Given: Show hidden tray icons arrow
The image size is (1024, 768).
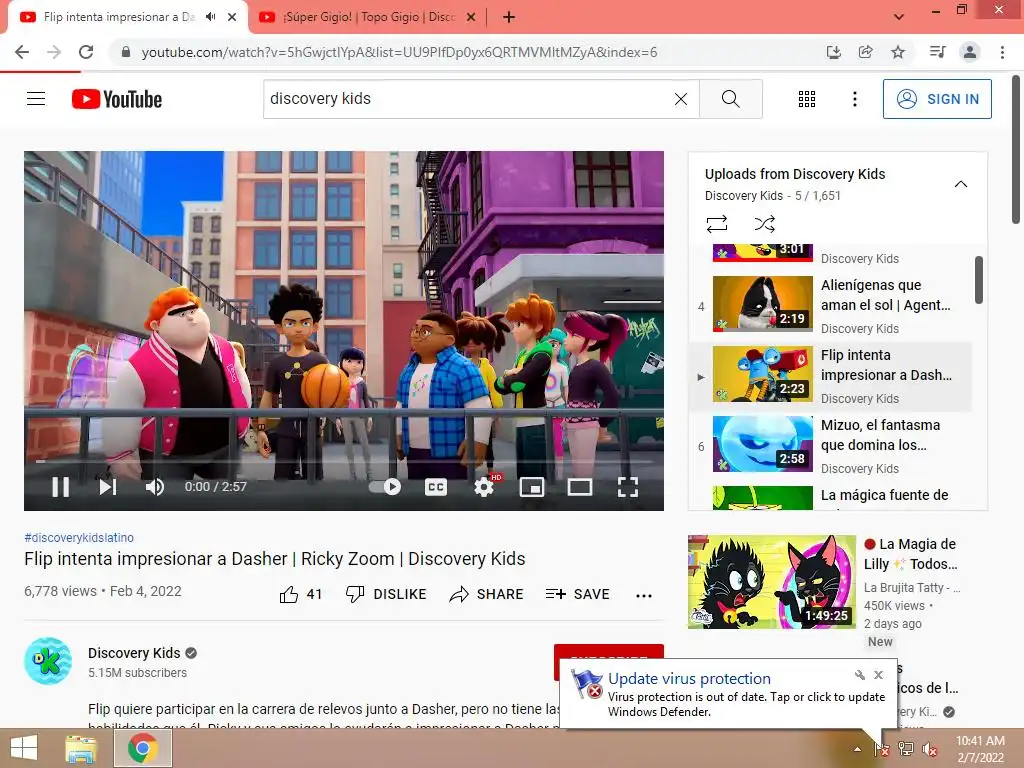Looking at the screenshot, I should coord(857,749).
